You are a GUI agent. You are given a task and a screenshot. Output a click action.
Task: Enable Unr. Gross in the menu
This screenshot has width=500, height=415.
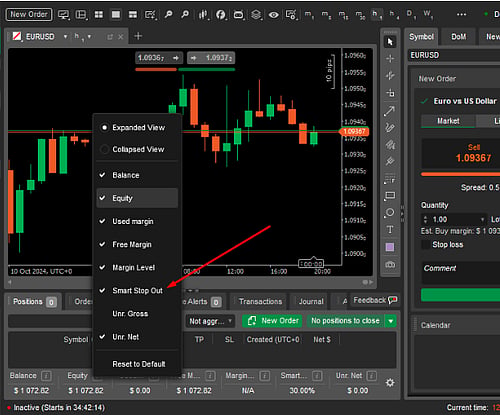point(137,314)
